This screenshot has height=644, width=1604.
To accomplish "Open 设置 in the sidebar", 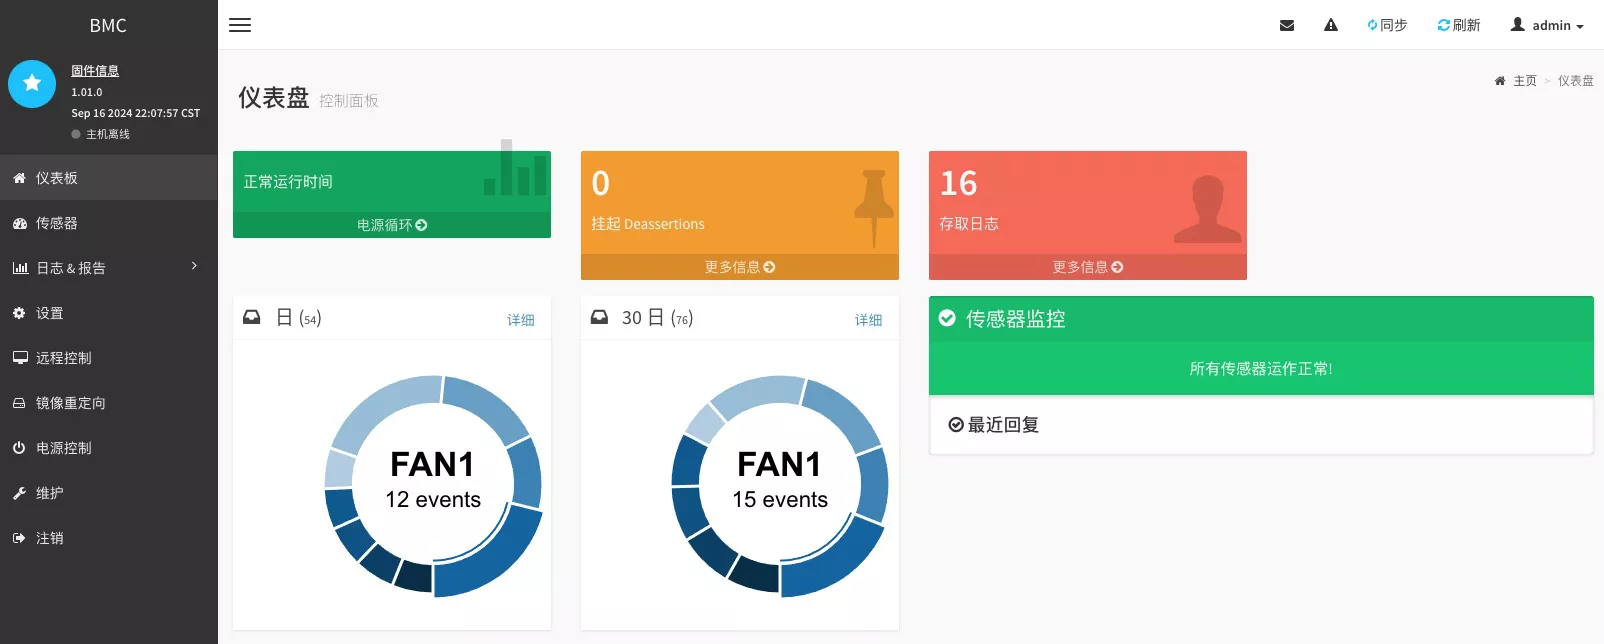I will [x=109, y=313].
